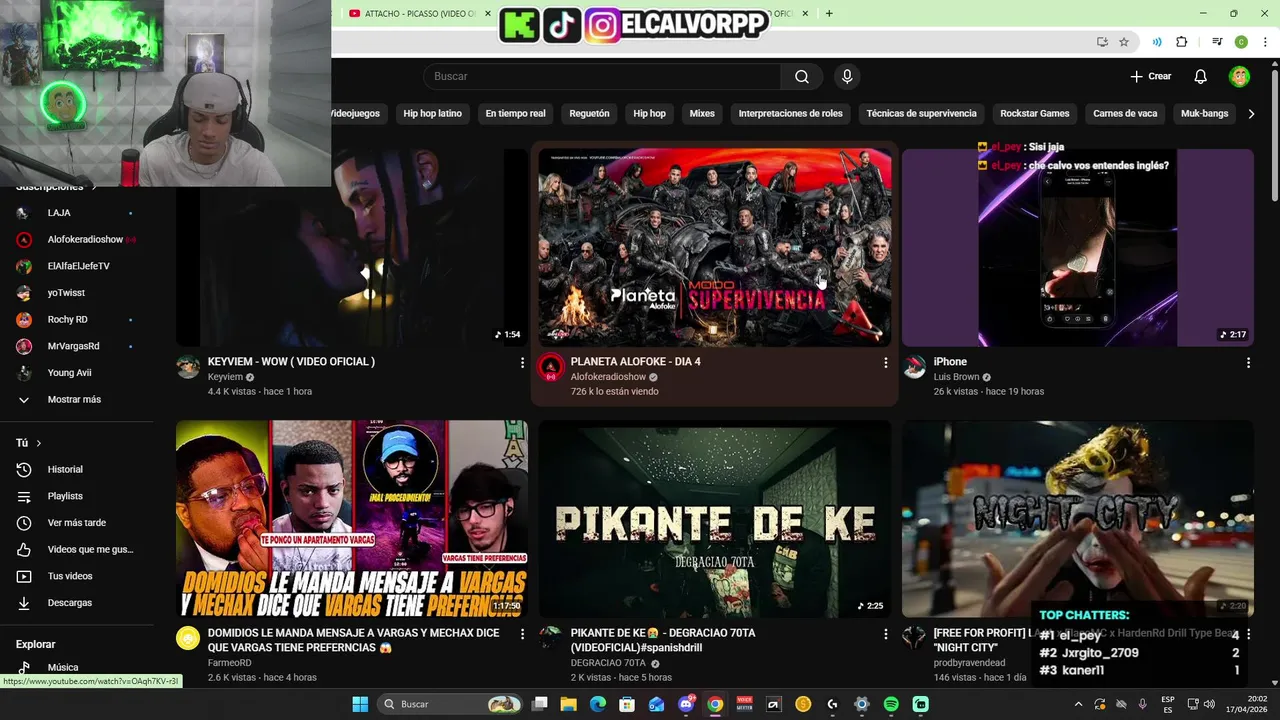Viewport: 1280px width, 720px height.
Task: Open options menu for PIKANTE DE KE video
Action: coord(885,634)
